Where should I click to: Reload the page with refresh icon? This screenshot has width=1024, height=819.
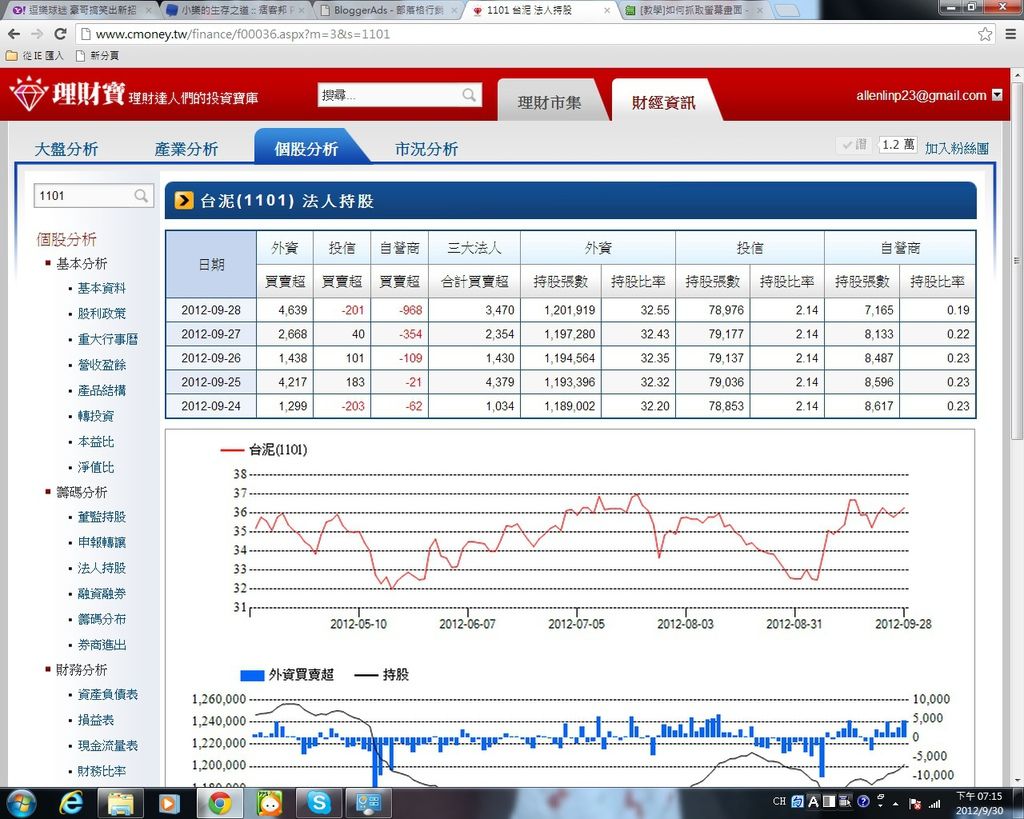coord(60,34)
